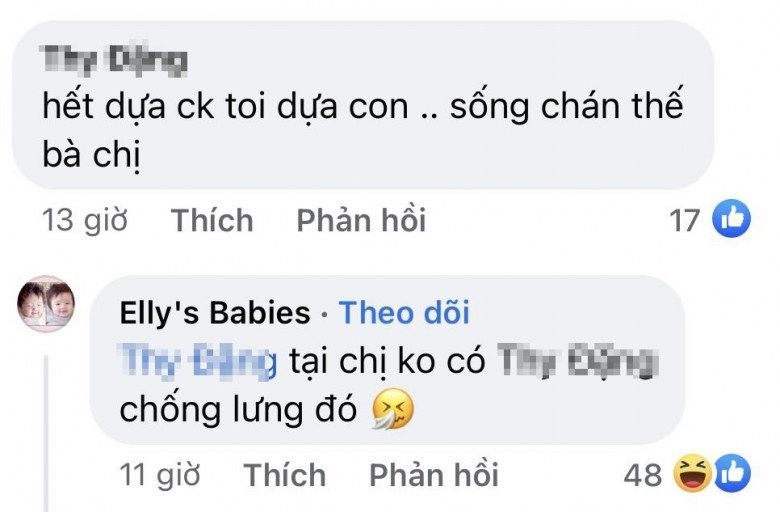Viewport: 780px width, 512px height.
Task: Click the sneezing emoji in the reply
Action: pyautogui.click(x=392, y=410)
